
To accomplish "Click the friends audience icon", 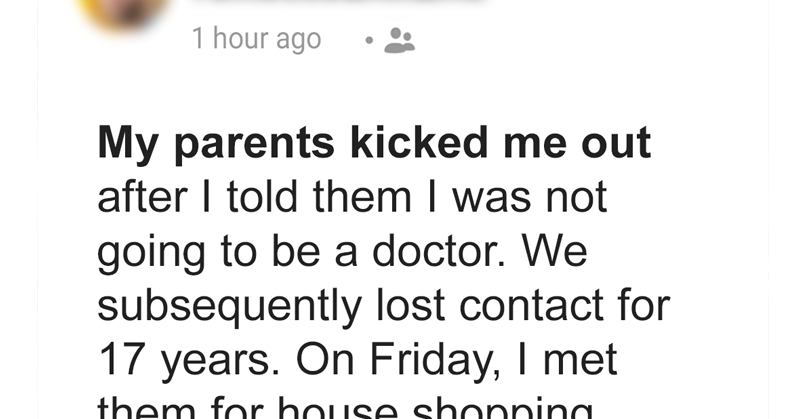I will (x=399, y=40).
